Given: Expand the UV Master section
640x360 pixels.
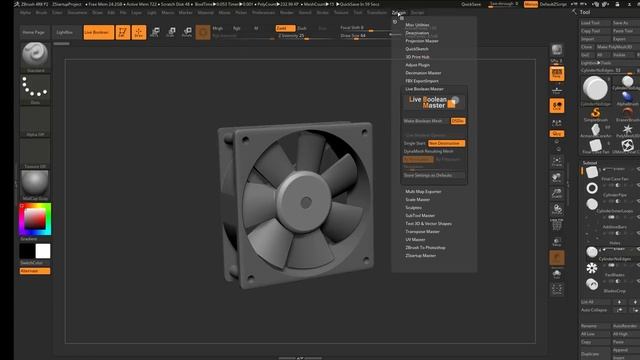Looking at the screenshot, I should click(x=415, y=240).
